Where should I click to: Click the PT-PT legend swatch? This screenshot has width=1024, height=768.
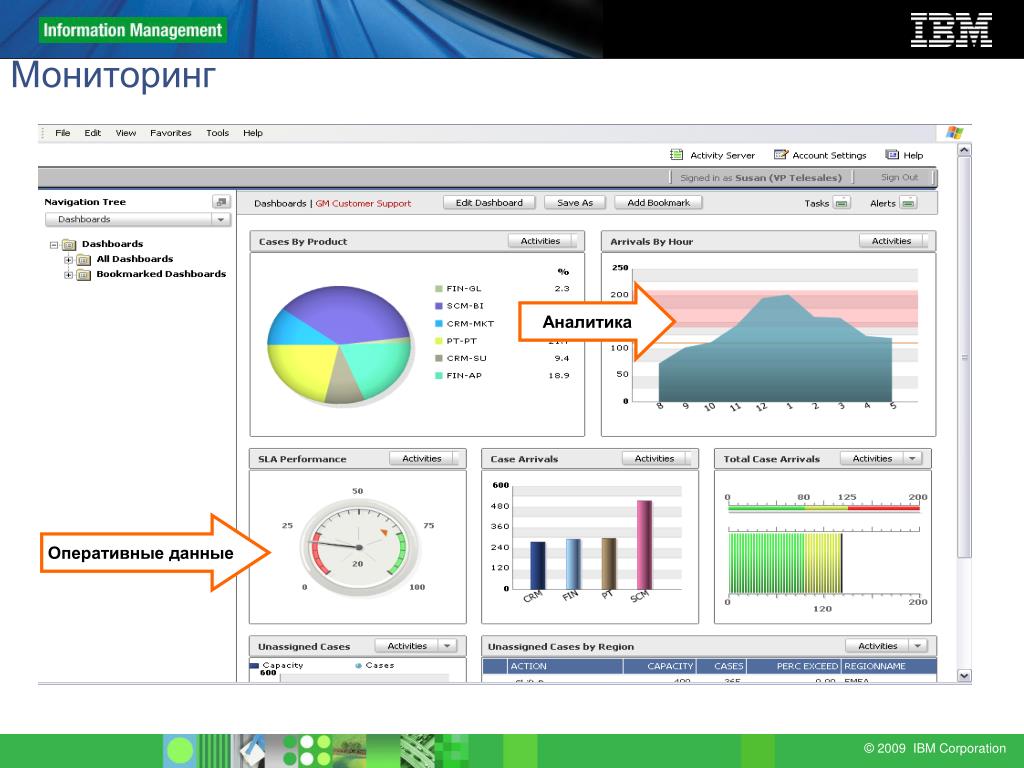point(439,341)
